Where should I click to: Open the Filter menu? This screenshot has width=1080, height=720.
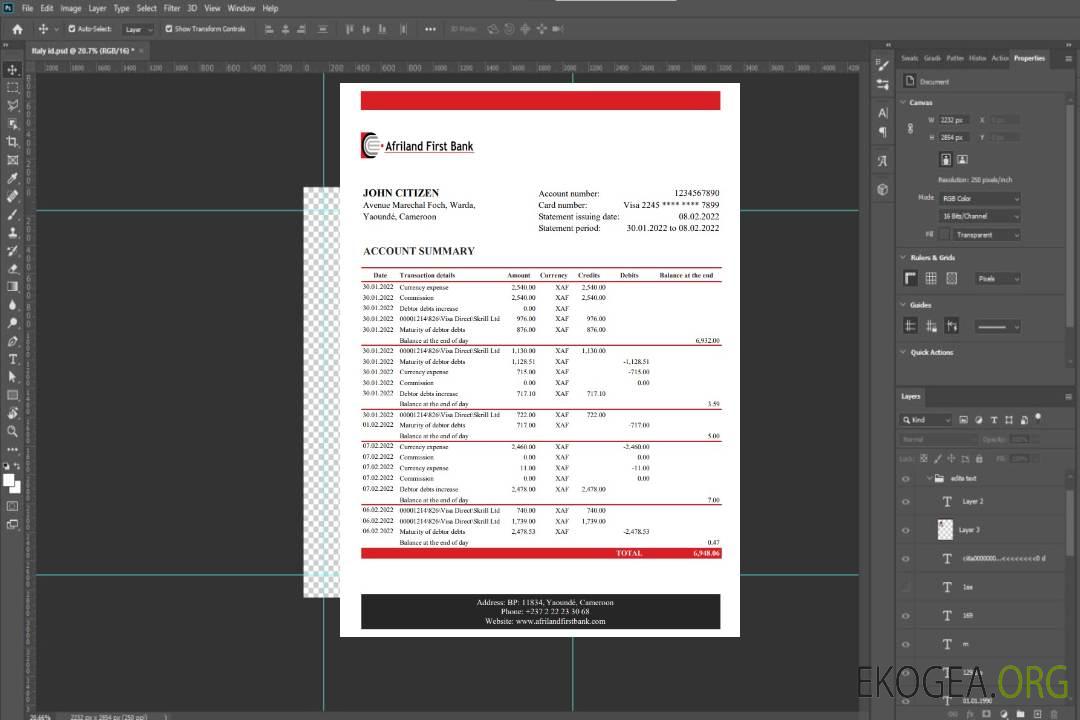coord(172,8)
